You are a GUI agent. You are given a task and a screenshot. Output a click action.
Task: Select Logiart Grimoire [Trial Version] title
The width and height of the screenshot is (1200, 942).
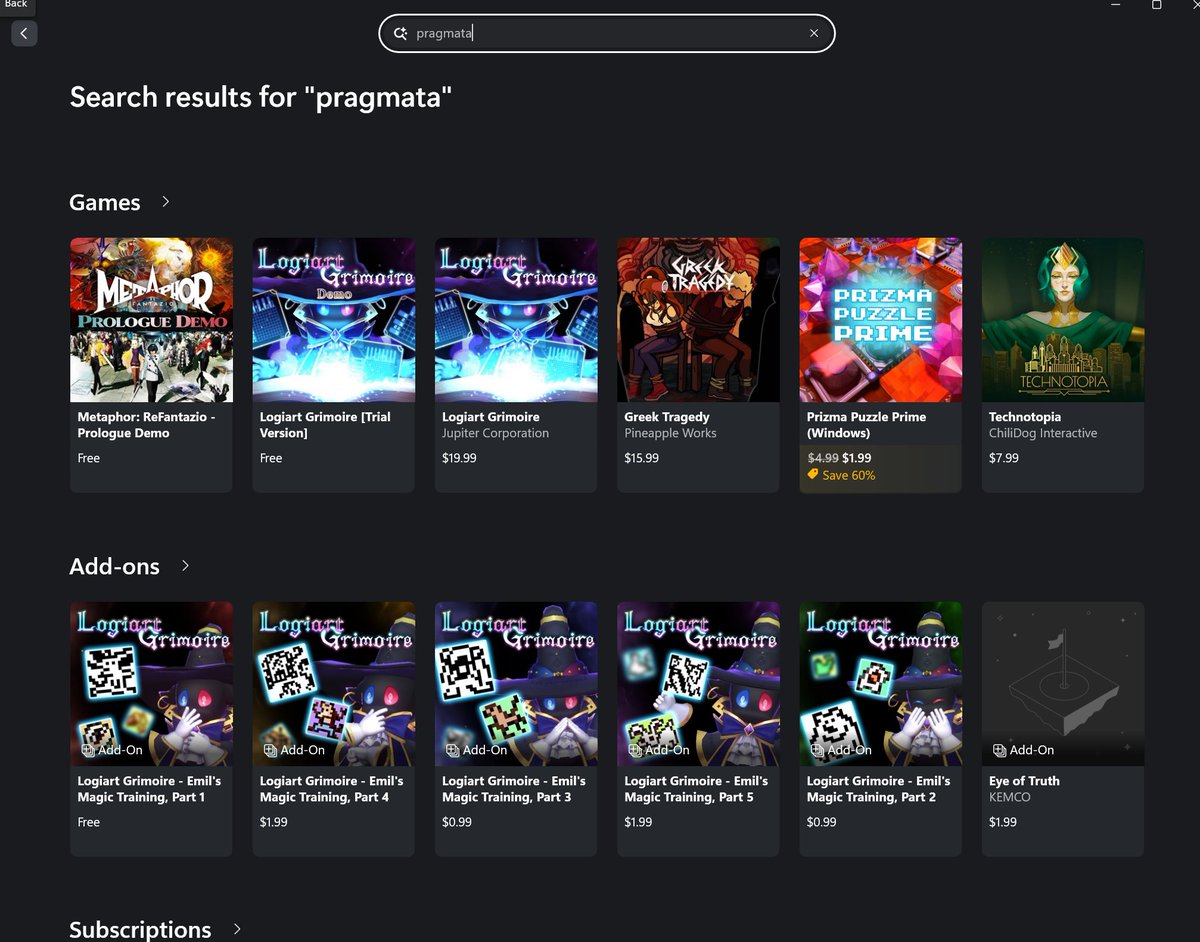325,425
